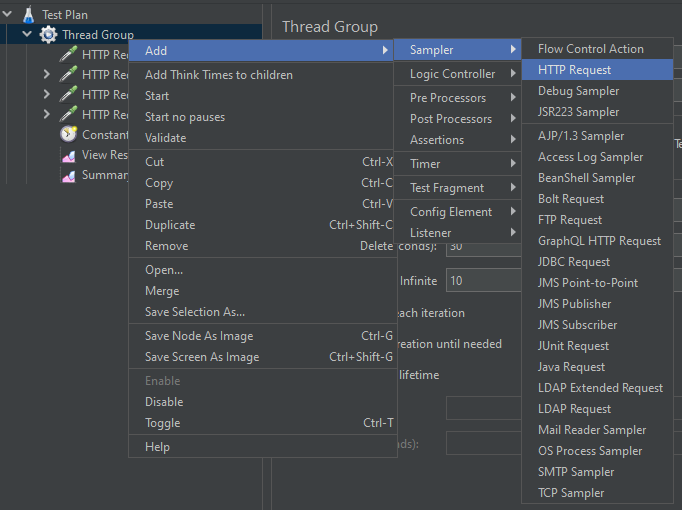The image size is (682, 510).
Task: Add a JMS Point-to-Point sampler
Action: 598,283
